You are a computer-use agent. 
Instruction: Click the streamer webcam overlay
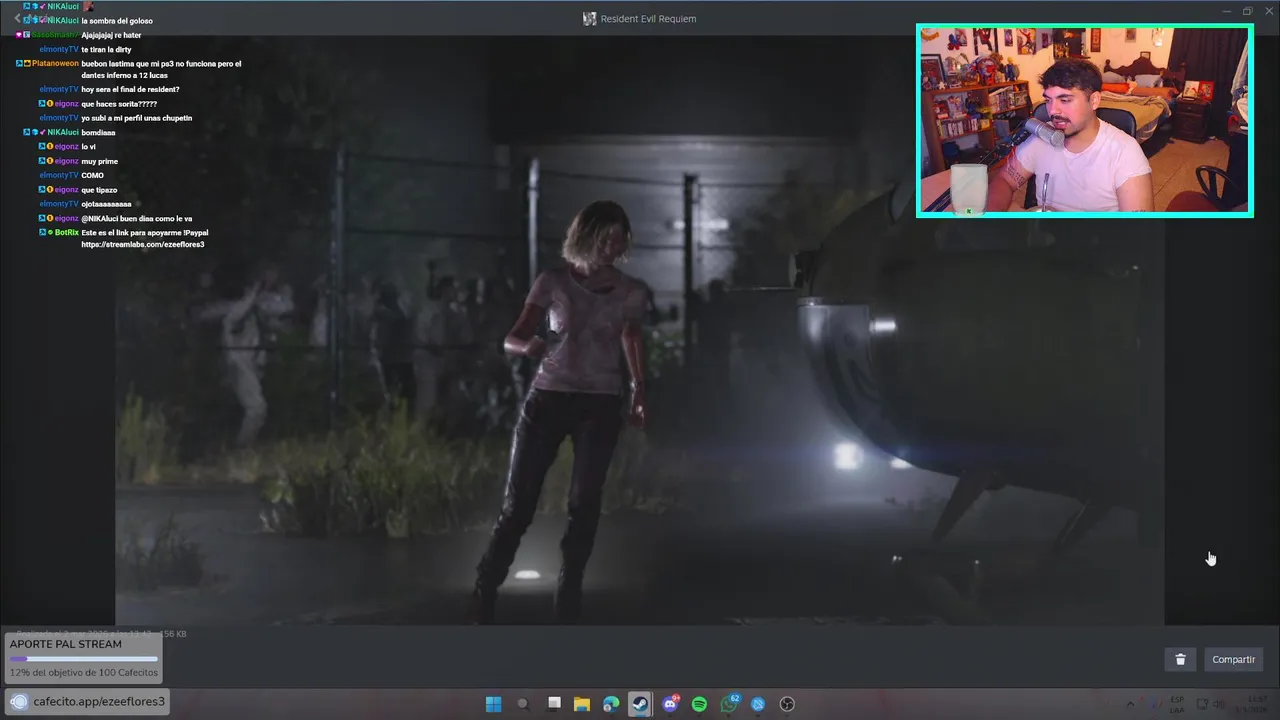pyautogui.click(x=1084, y=120)
